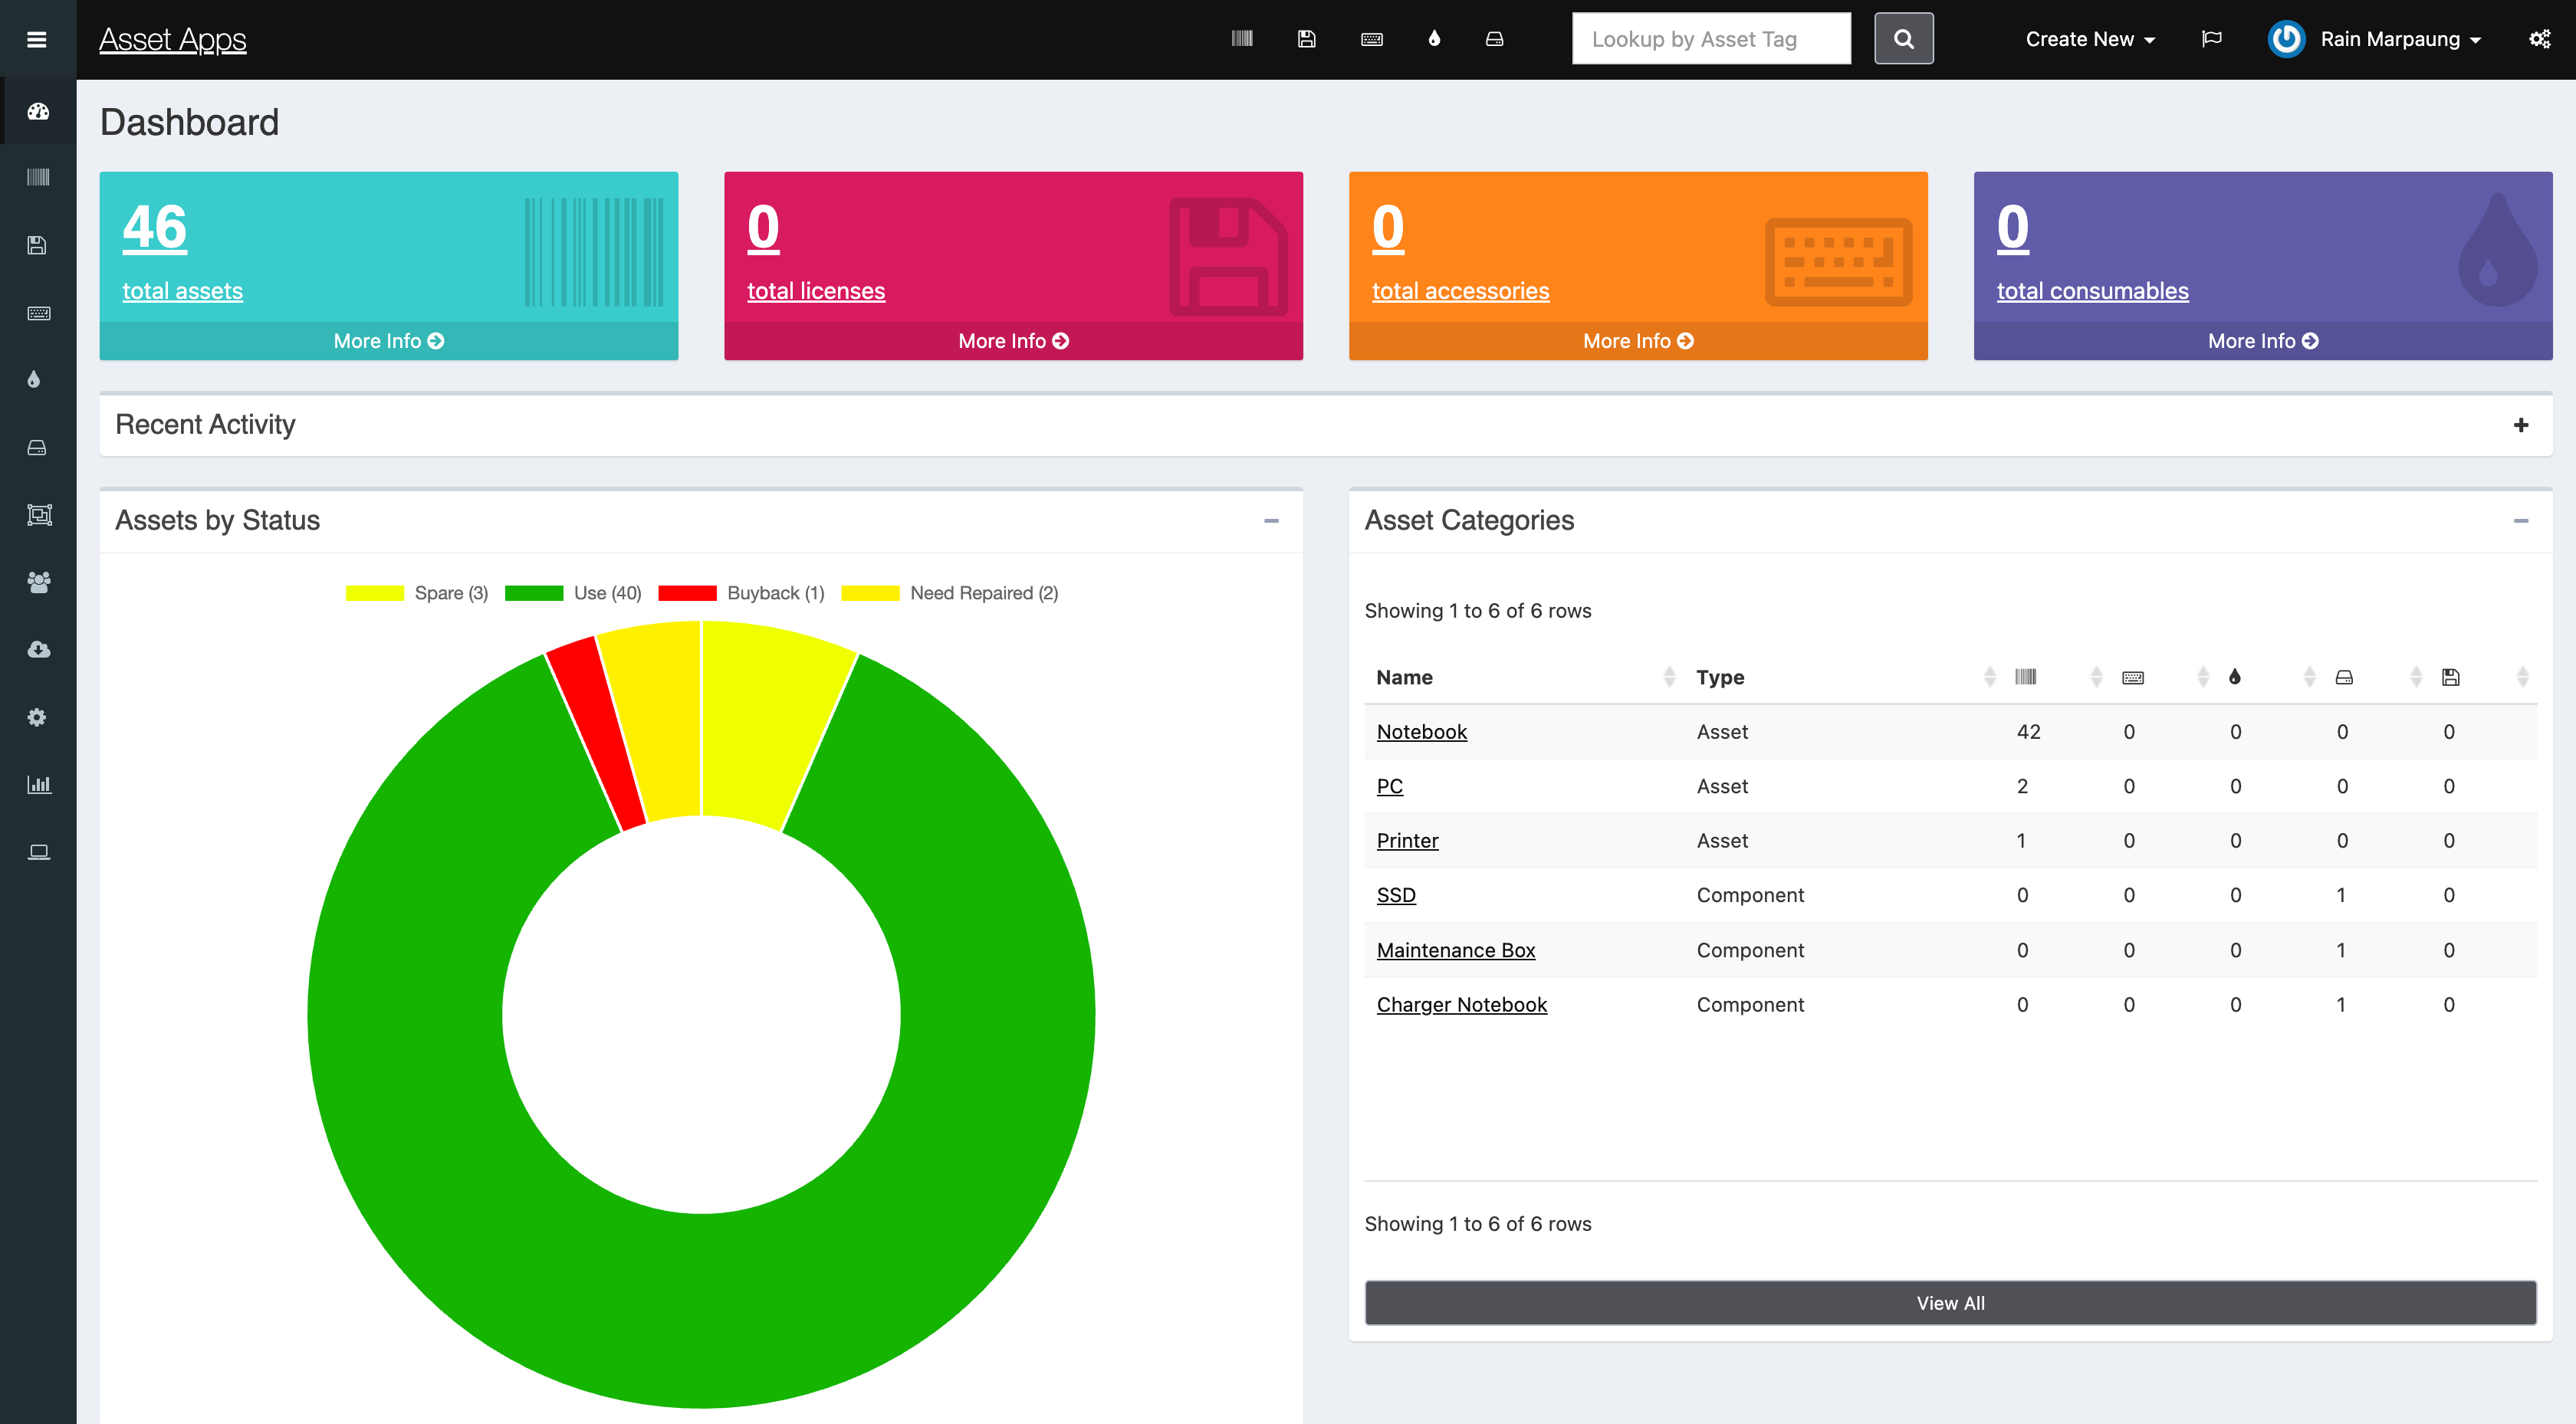Viewport: 2576px width, 1424px height.
Task: Expand the Recent Activity panel
Action: coord(2521,424)
